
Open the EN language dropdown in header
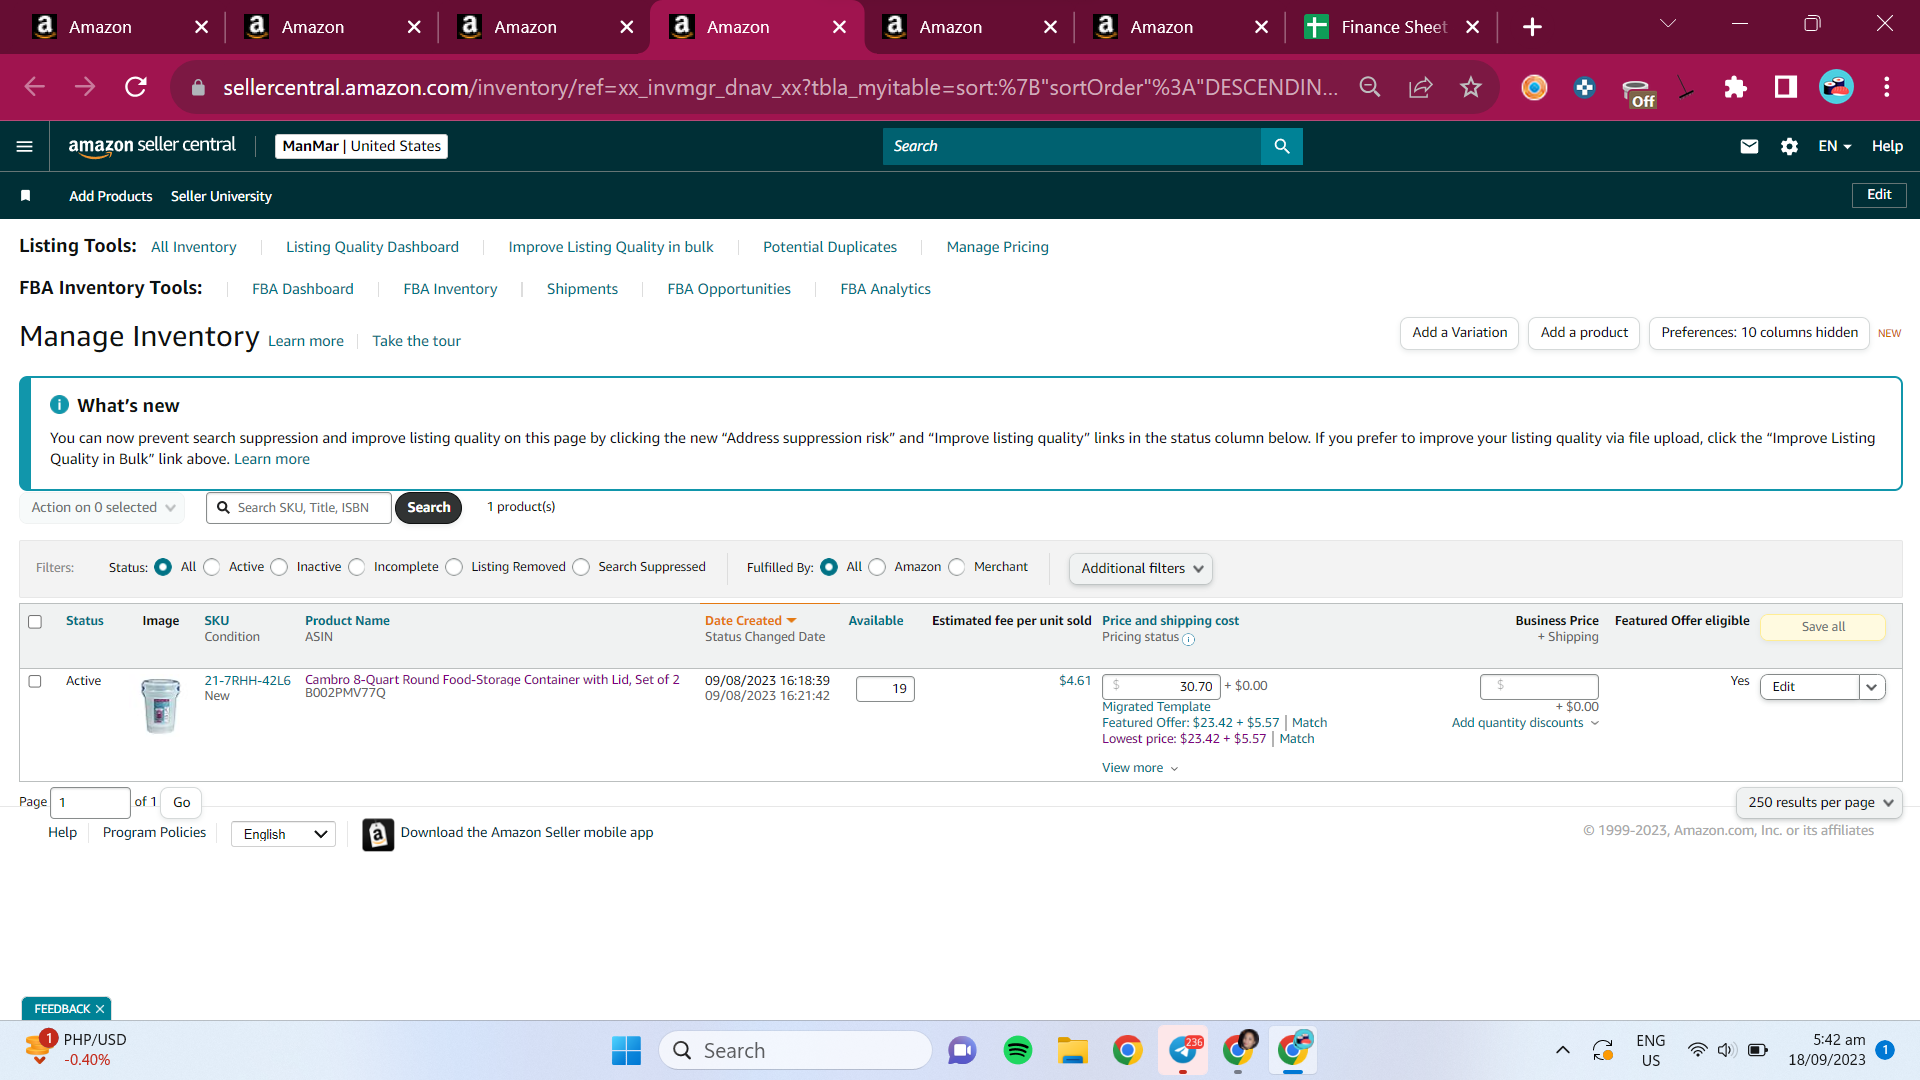click(1835, 146)
